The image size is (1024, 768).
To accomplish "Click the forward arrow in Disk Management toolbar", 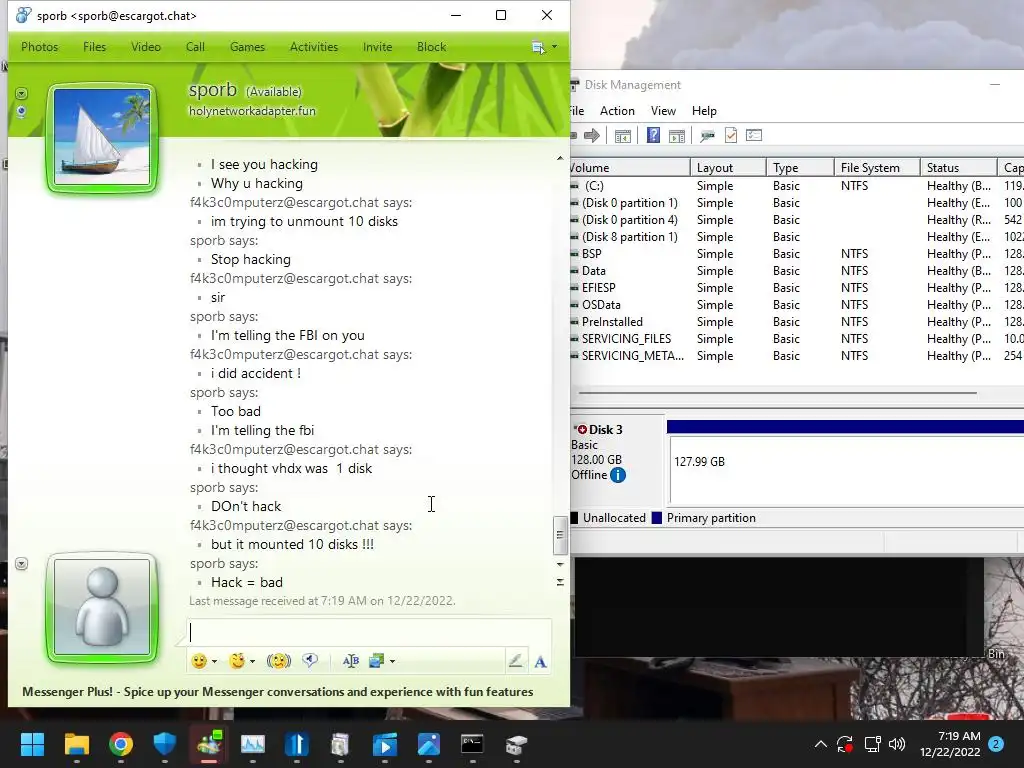I will point(592,135).
